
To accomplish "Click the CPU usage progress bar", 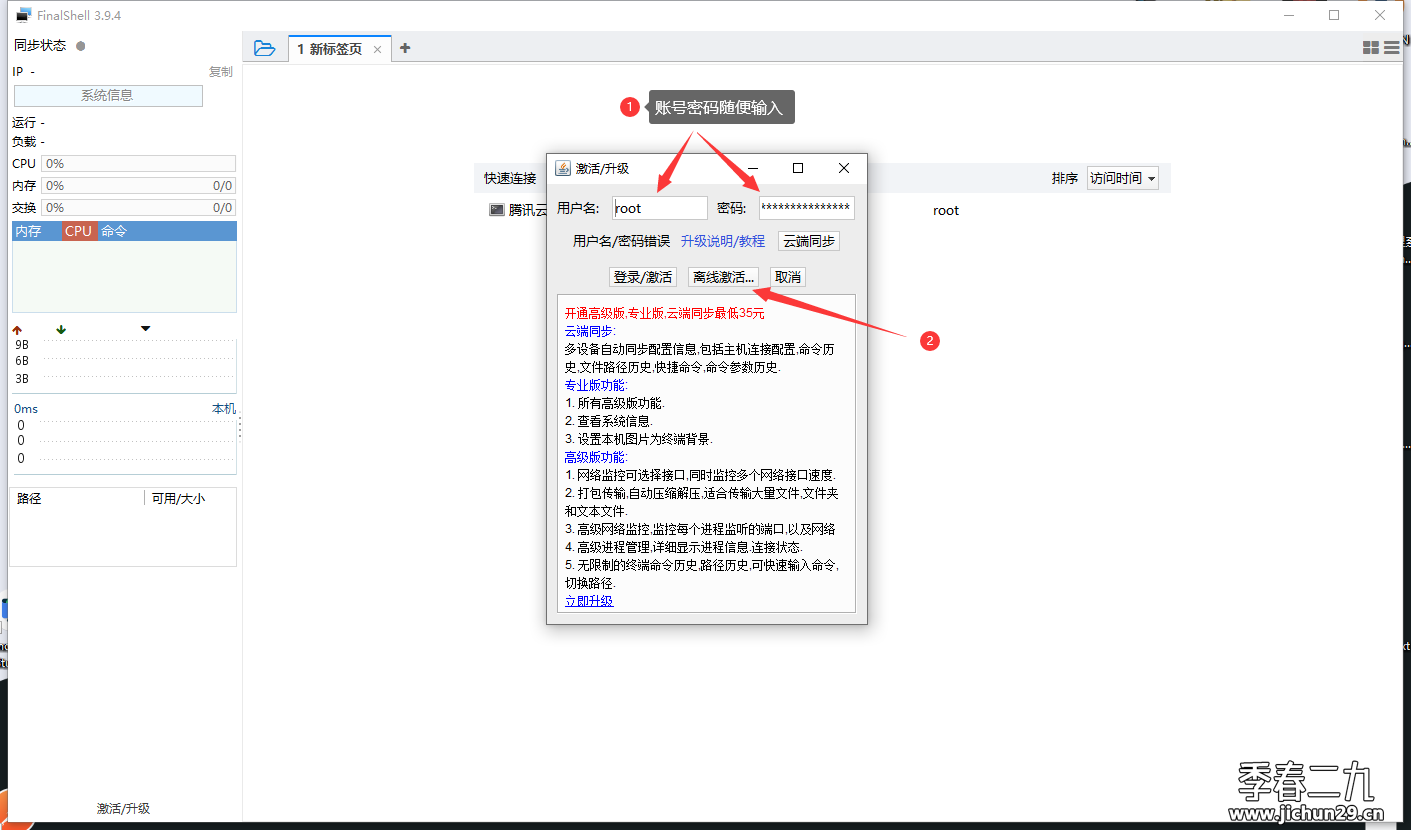I will click(138, 163).
